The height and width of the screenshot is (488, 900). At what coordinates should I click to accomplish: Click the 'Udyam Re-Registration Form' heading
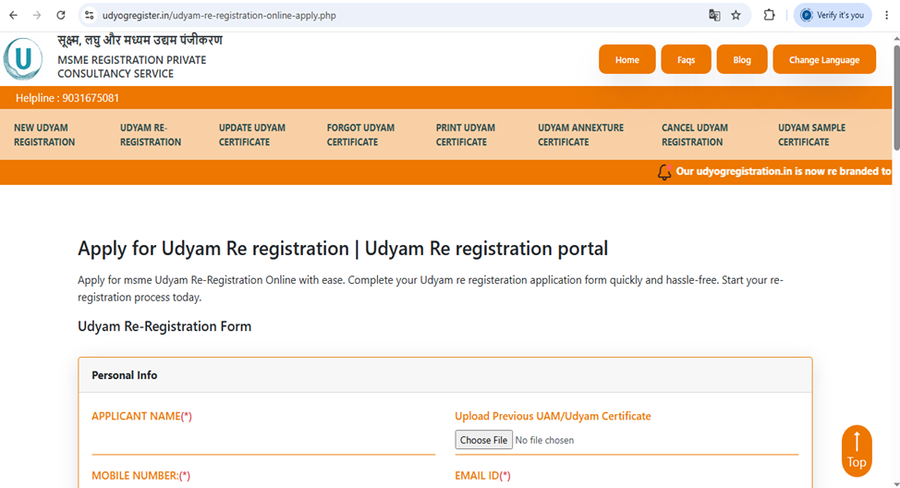(165, 327)
